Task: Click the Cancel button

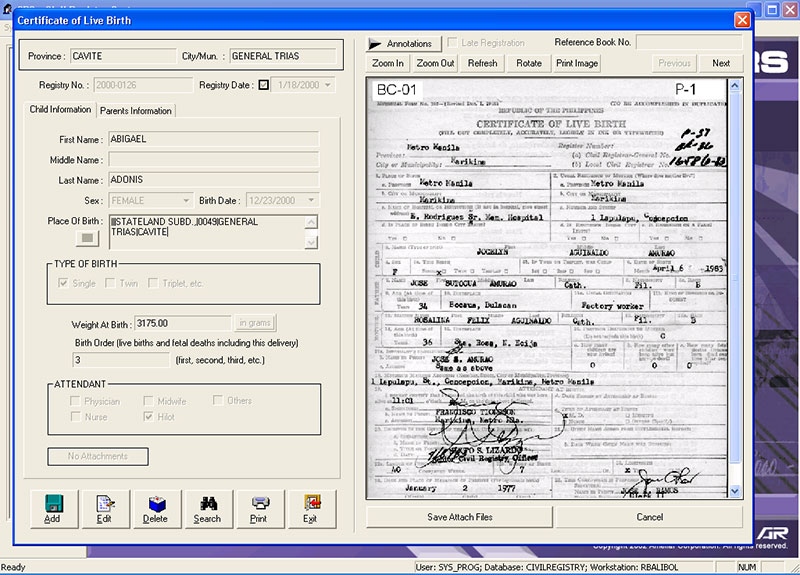Action: point(649,517)
